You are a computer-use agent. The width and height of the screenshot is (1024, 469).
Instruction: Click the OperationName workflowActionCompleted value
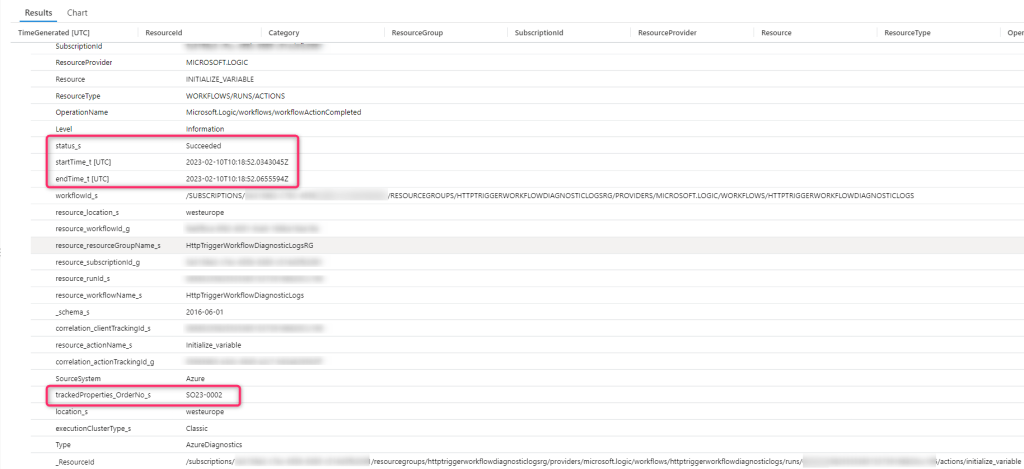click(273, 112)
